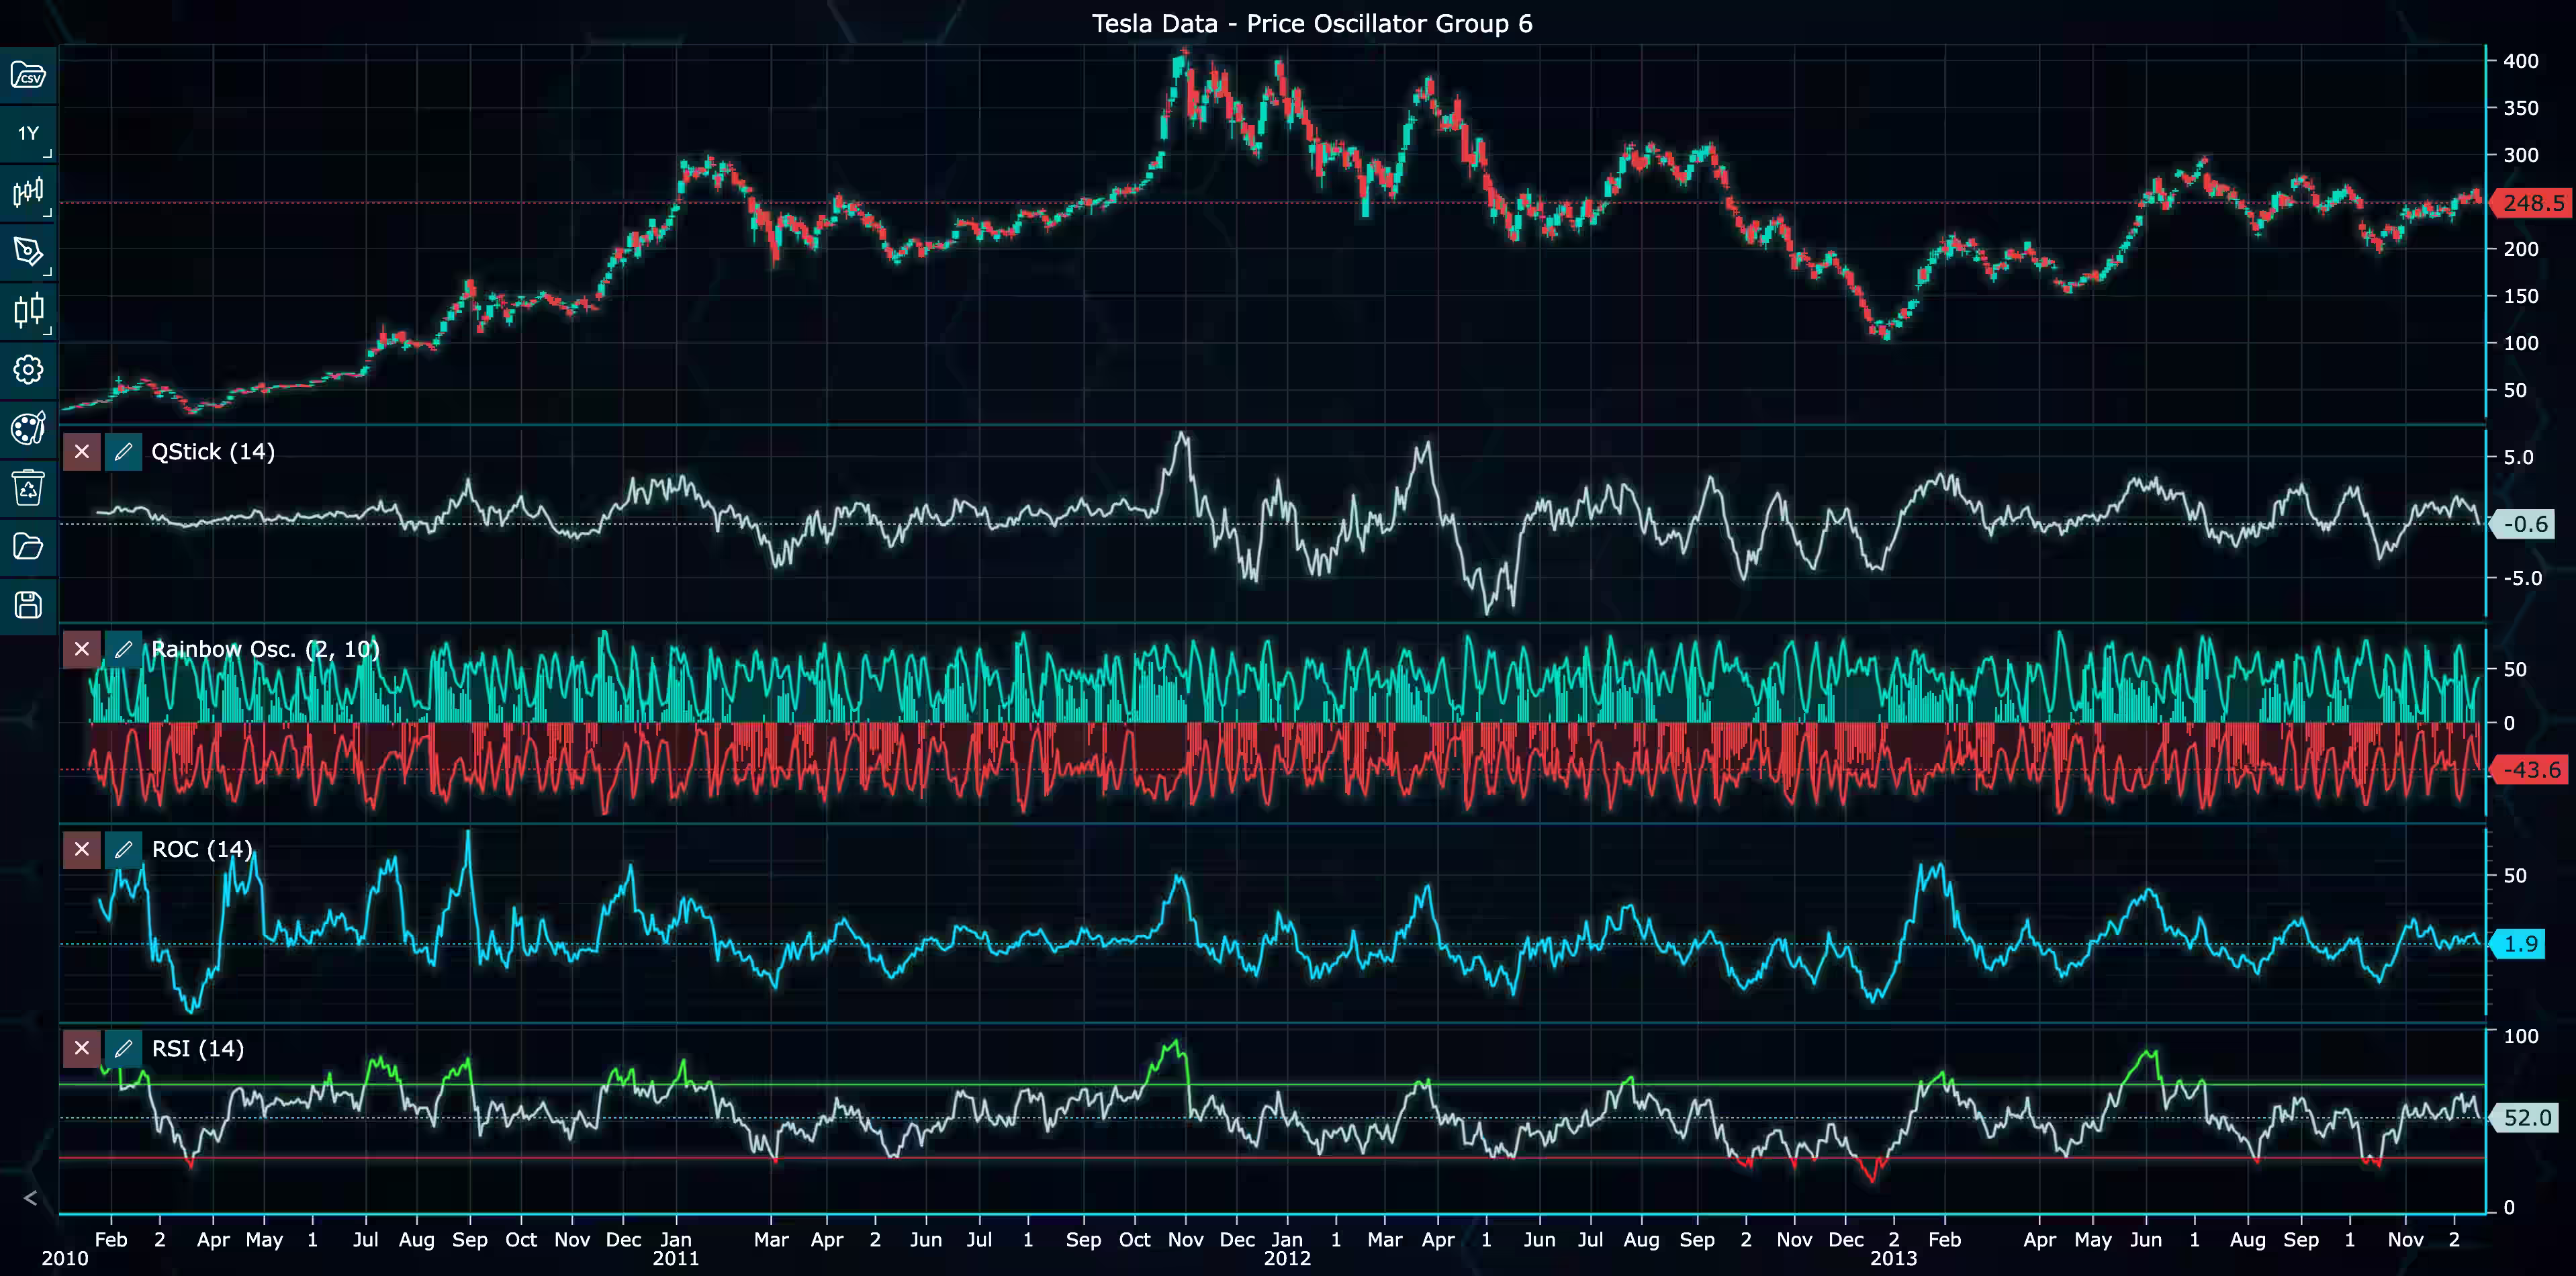Open the settings gear
Image resolution: width=2576 pixels, height=1276 pixels.
(28, 370)
